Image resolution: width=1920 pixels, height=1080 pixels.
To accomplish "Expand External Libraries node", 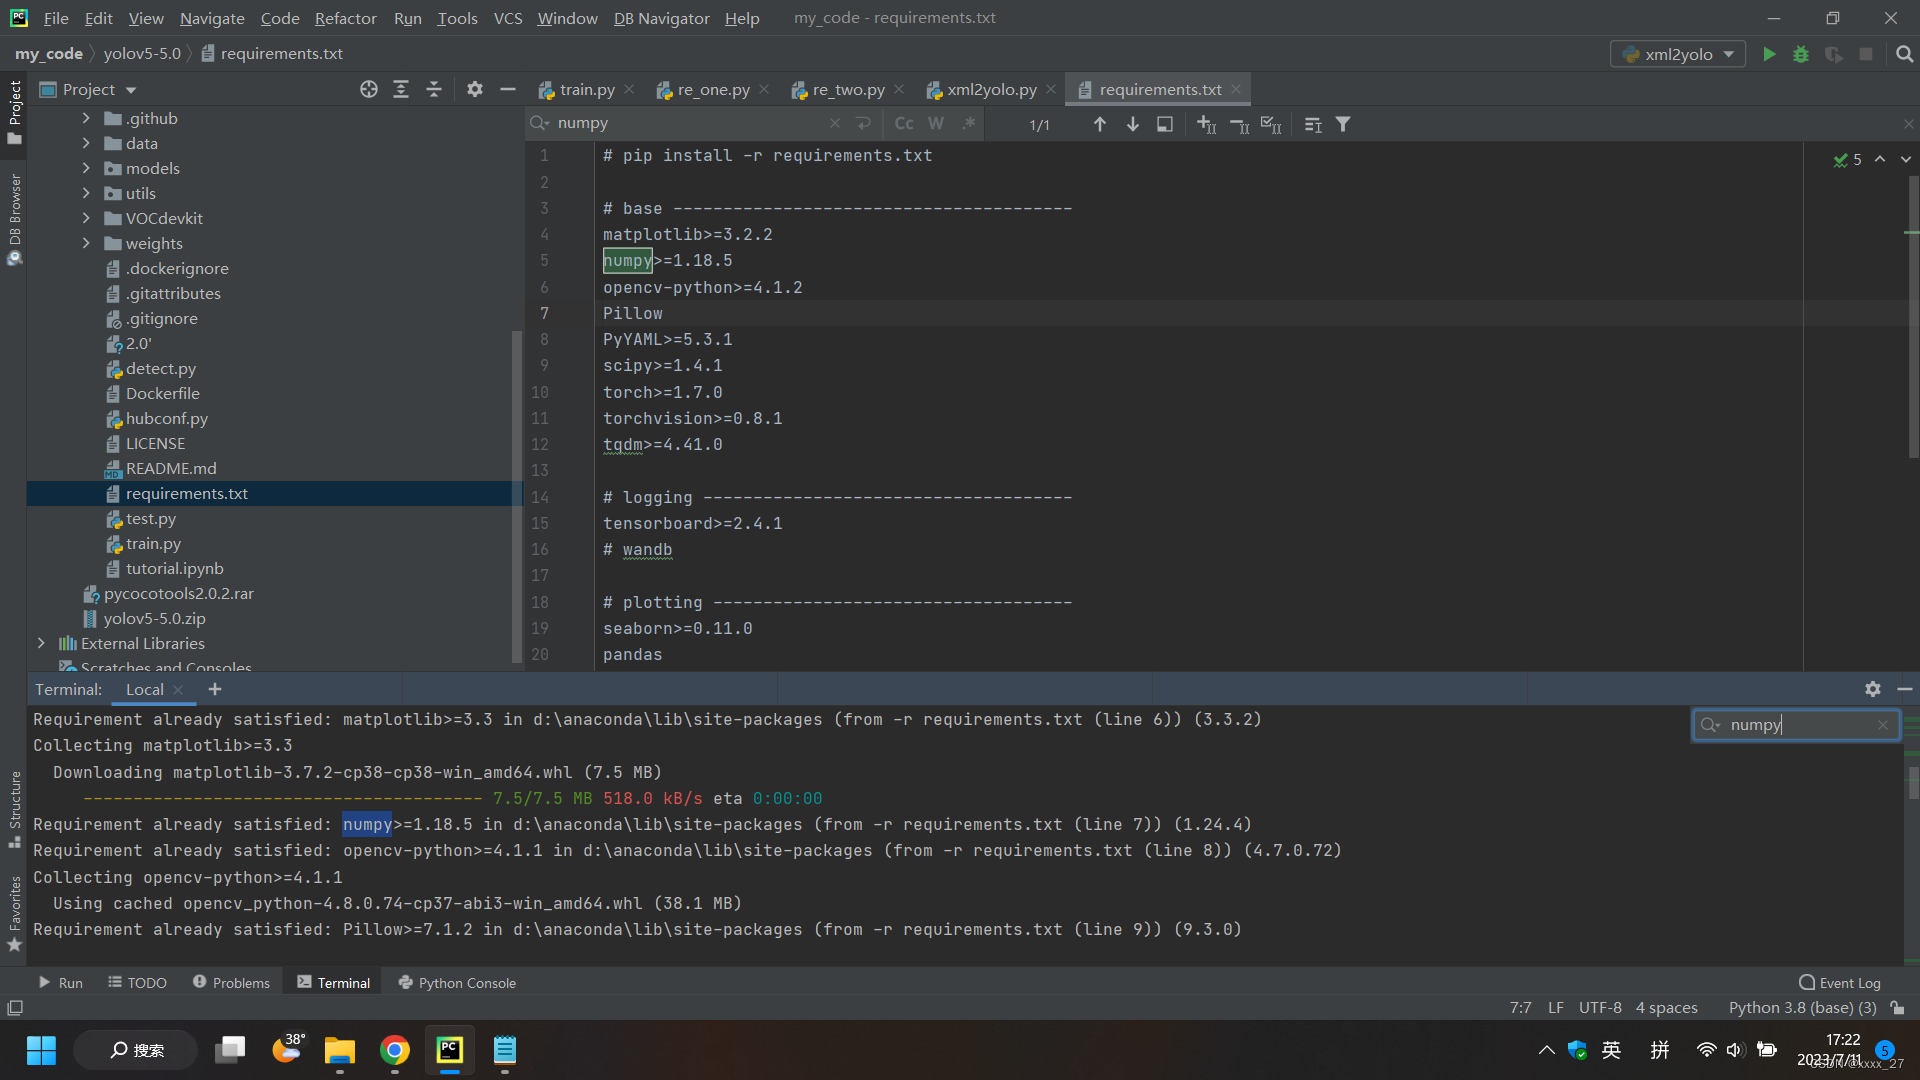I will (x=41, y=643).
